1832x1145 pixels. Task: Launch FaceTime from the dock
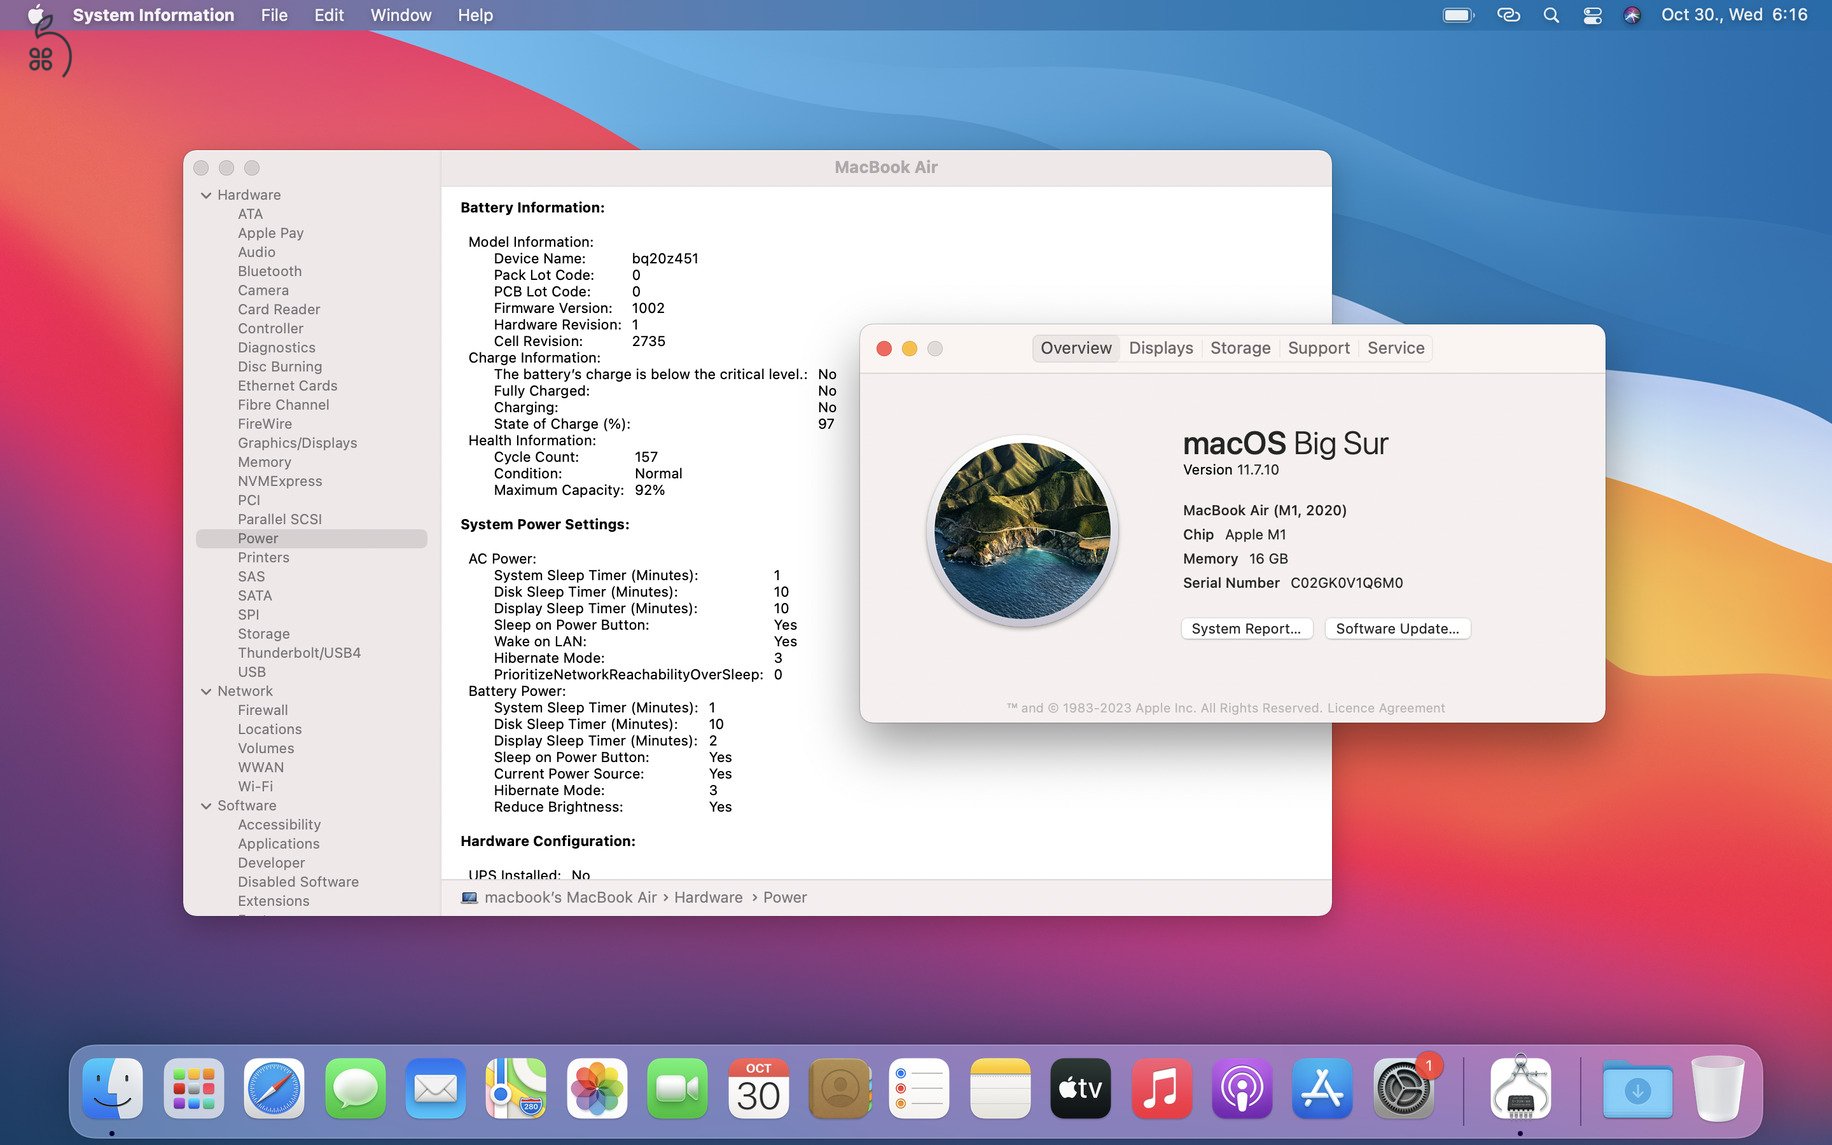coord(677,1088)
